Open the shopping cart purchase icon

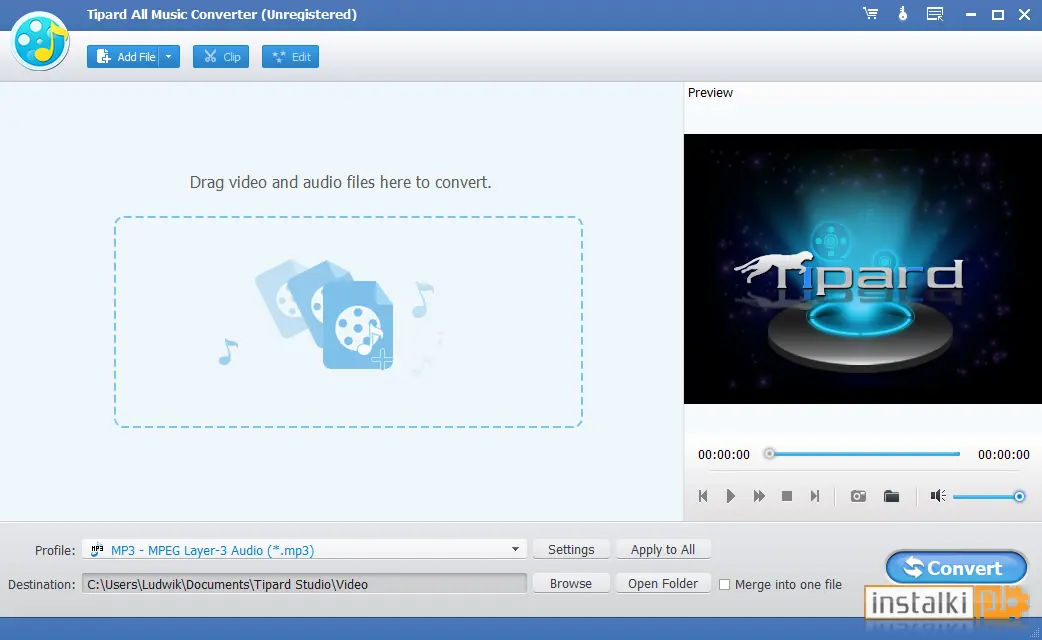[x=870, y=13]
